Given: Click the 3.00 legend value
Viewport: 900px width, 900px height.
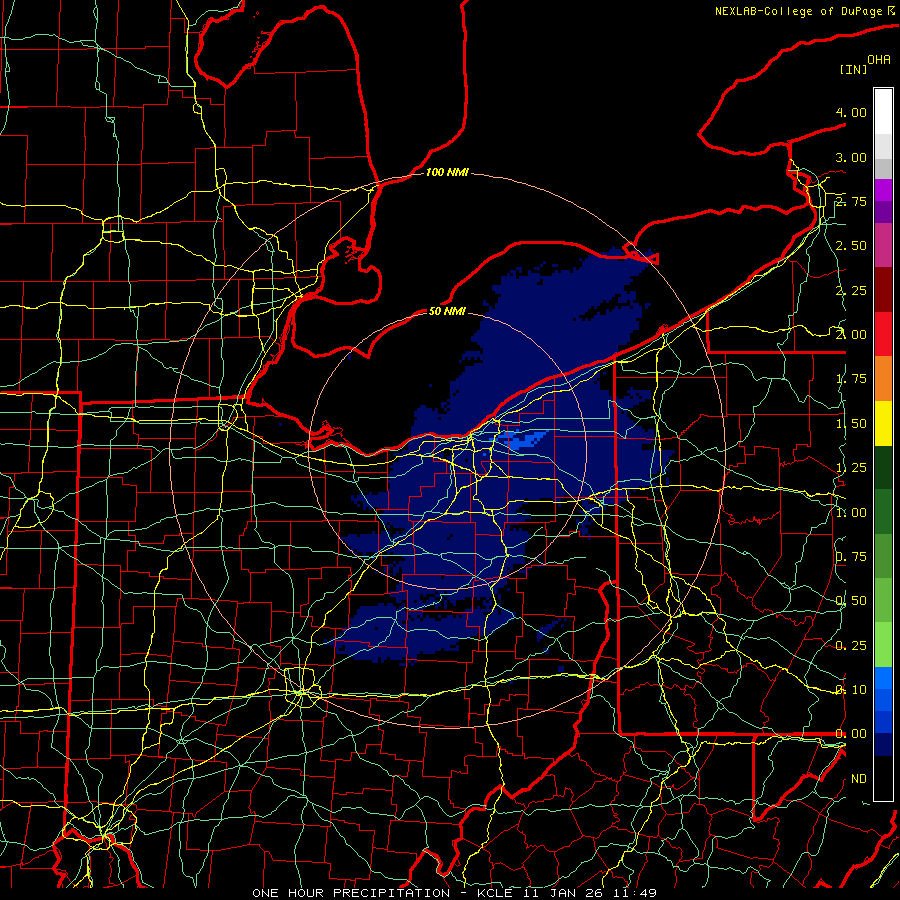Looking at the screenshot, I should click(851, 157).
